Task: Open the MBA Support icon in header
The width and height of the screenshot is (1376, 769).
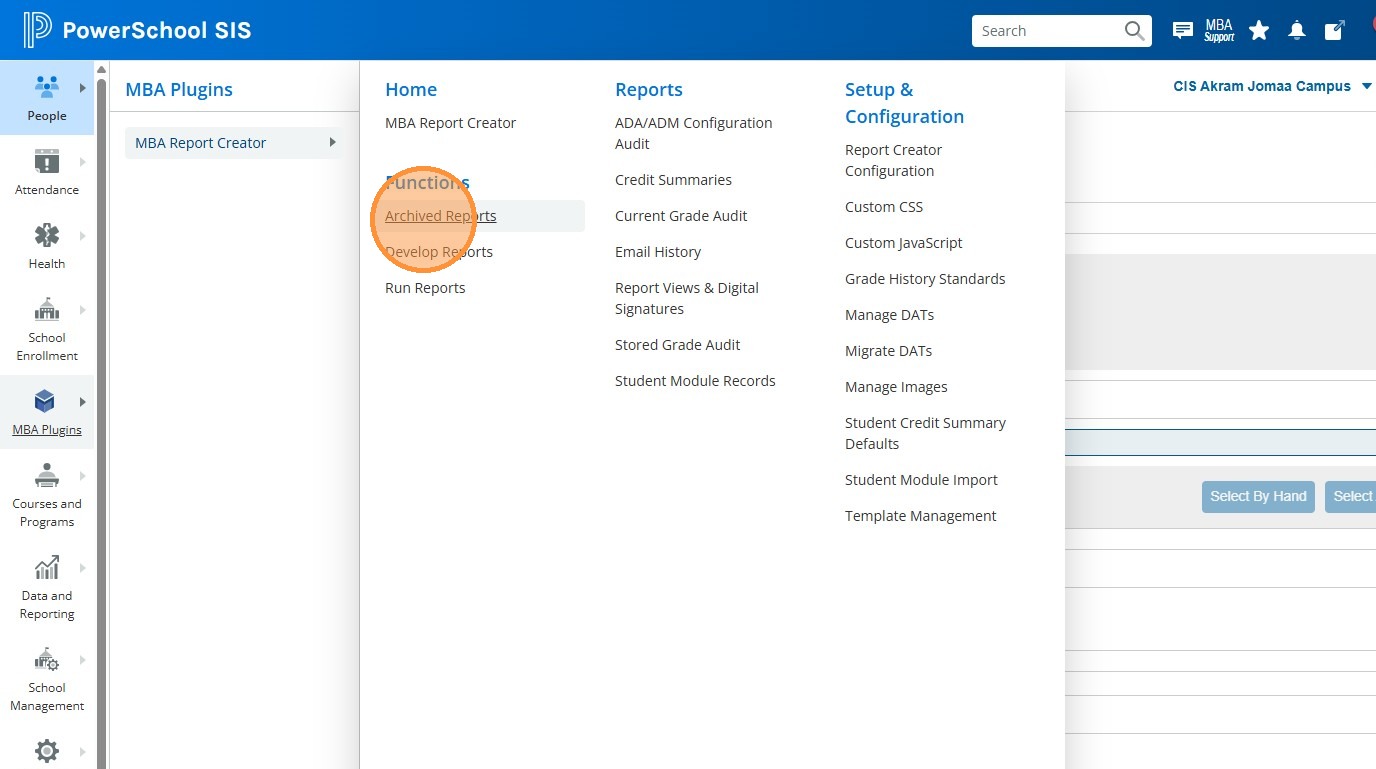Action: coord(1219,31)
